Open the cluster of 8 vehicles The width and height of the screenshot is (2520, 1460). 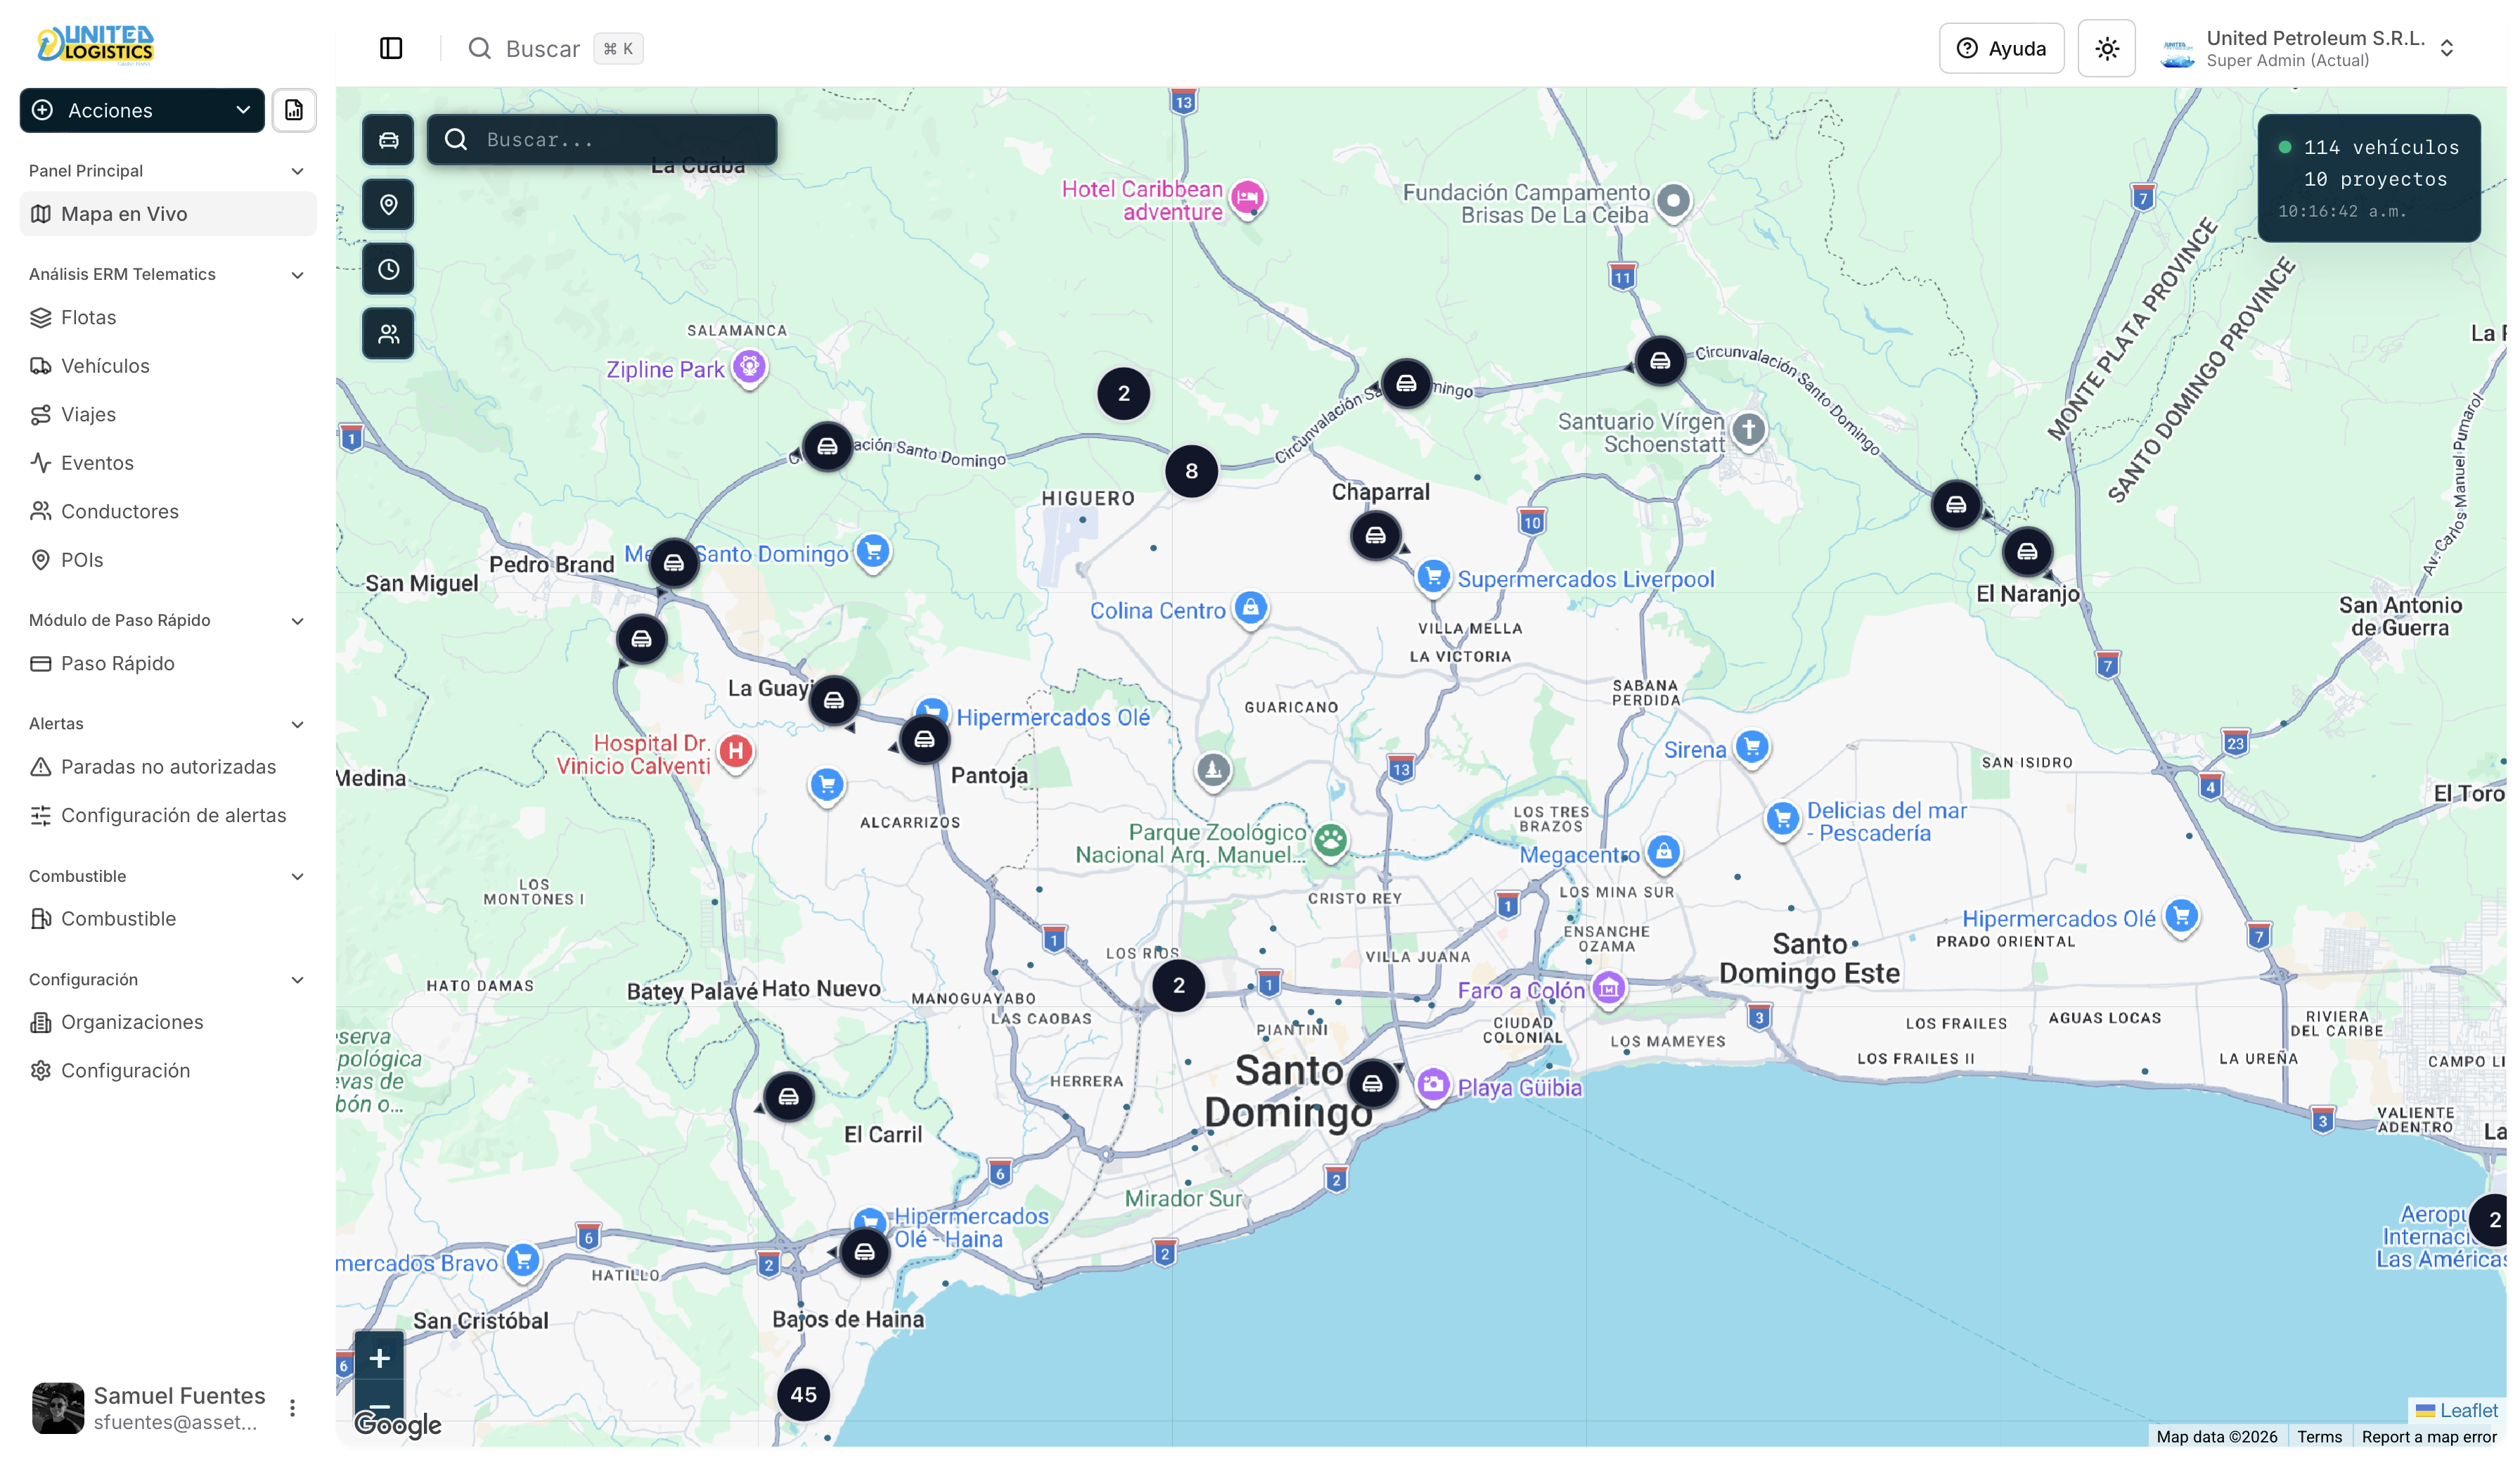(x=1191, y=471)
